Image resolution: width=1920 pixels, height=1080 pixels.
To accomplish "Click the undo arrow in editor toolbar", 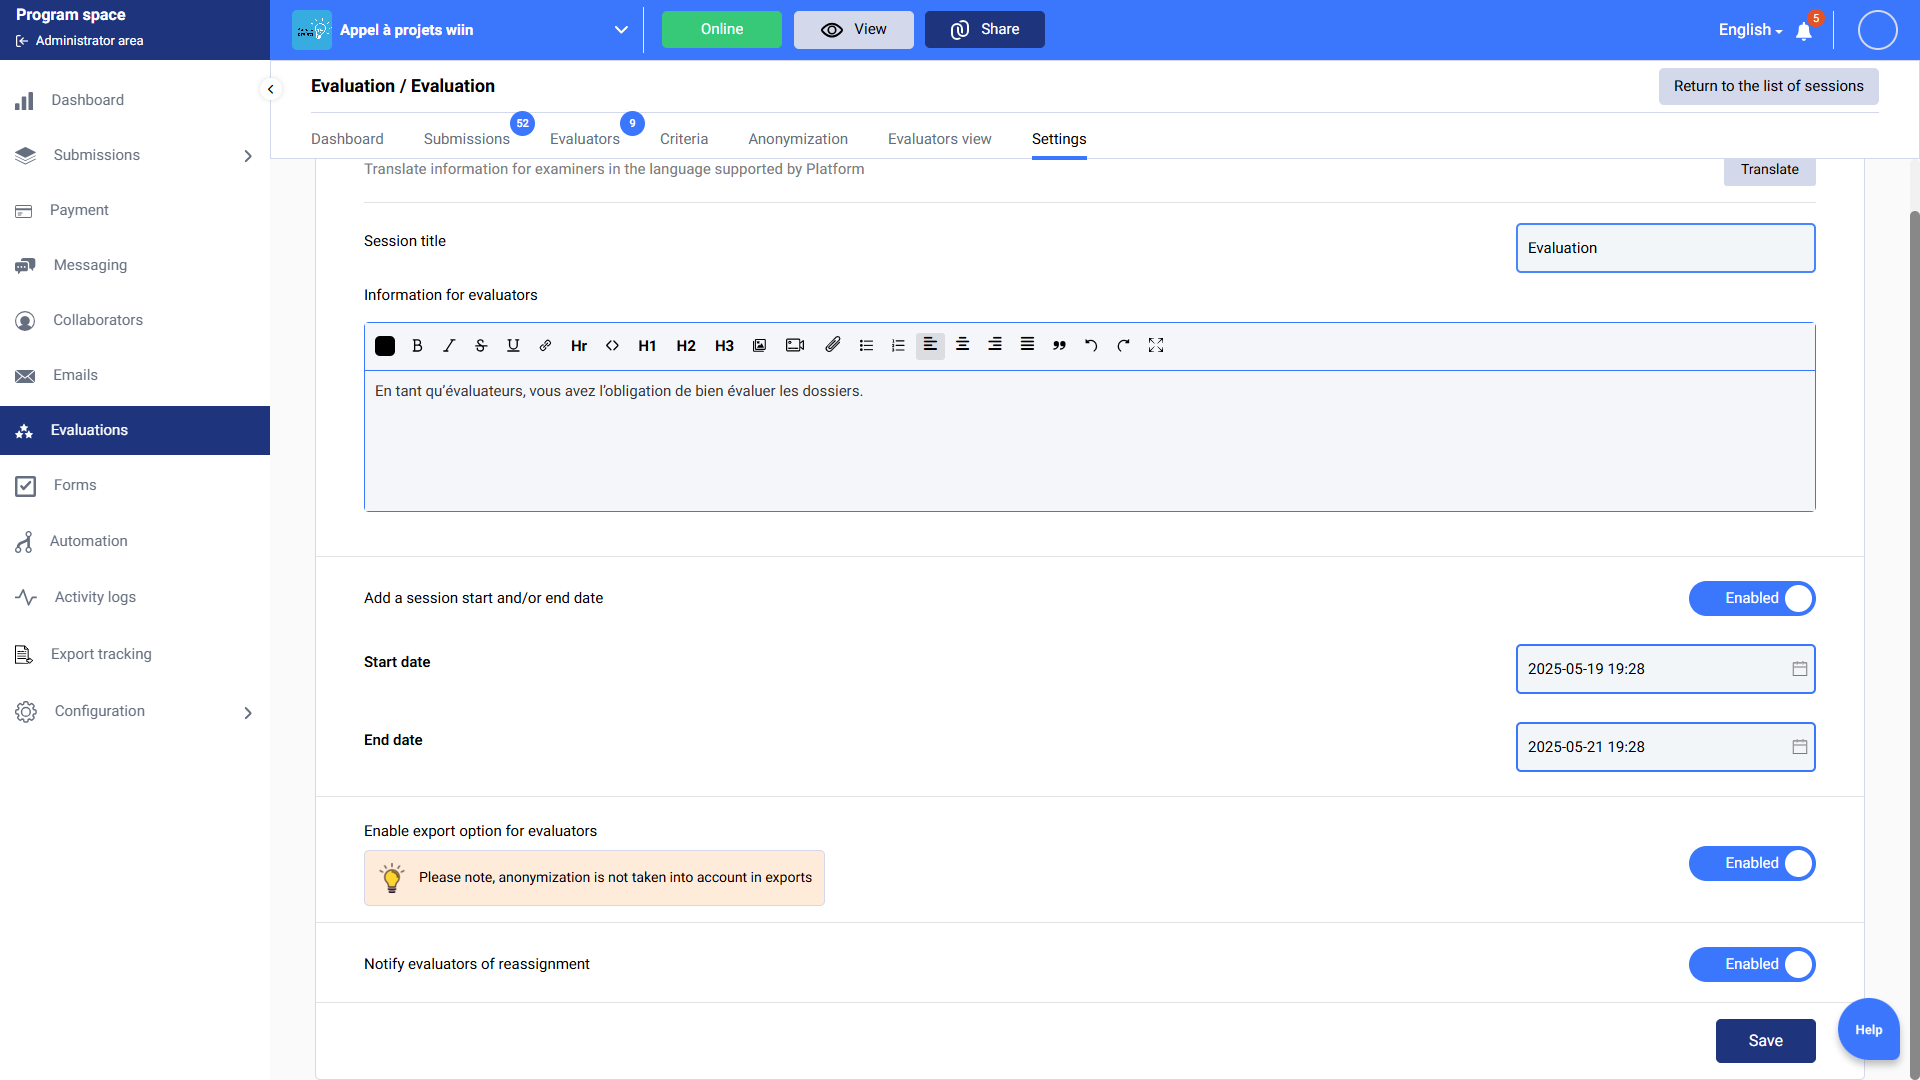I will (x=1091, y=345).
